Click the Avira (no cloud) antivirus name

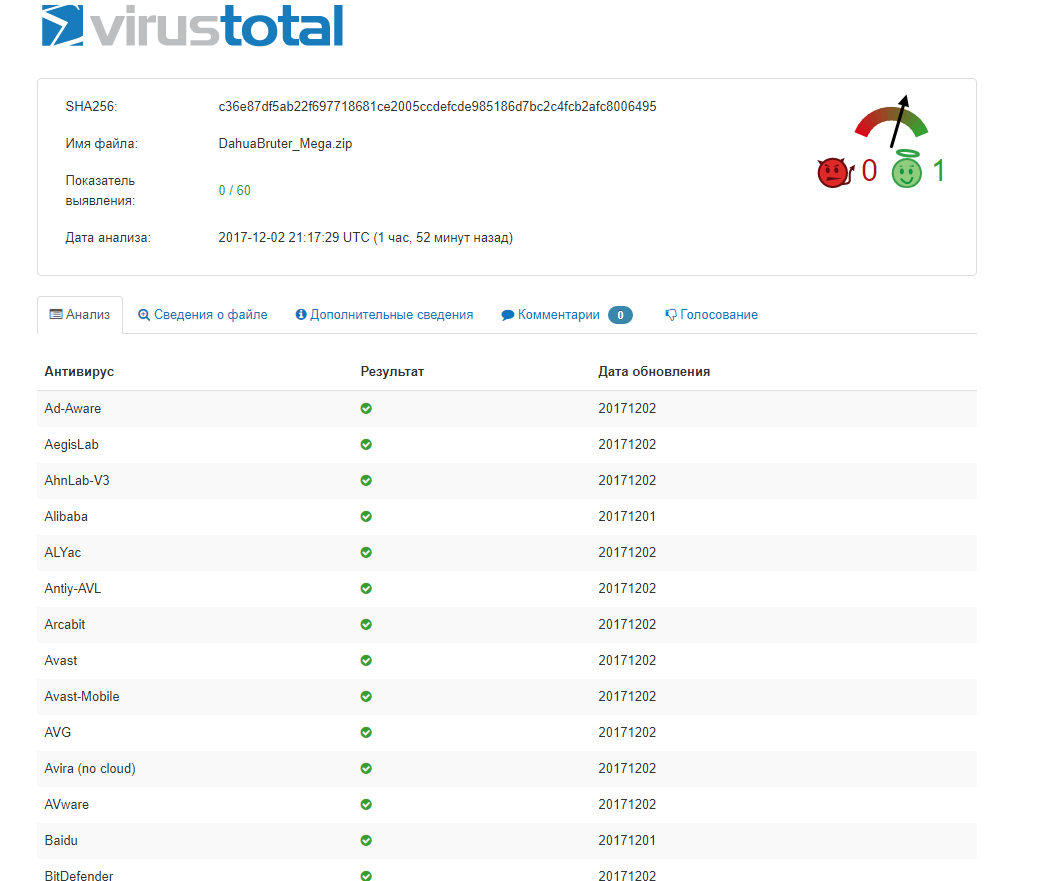[x=90, y=769]
